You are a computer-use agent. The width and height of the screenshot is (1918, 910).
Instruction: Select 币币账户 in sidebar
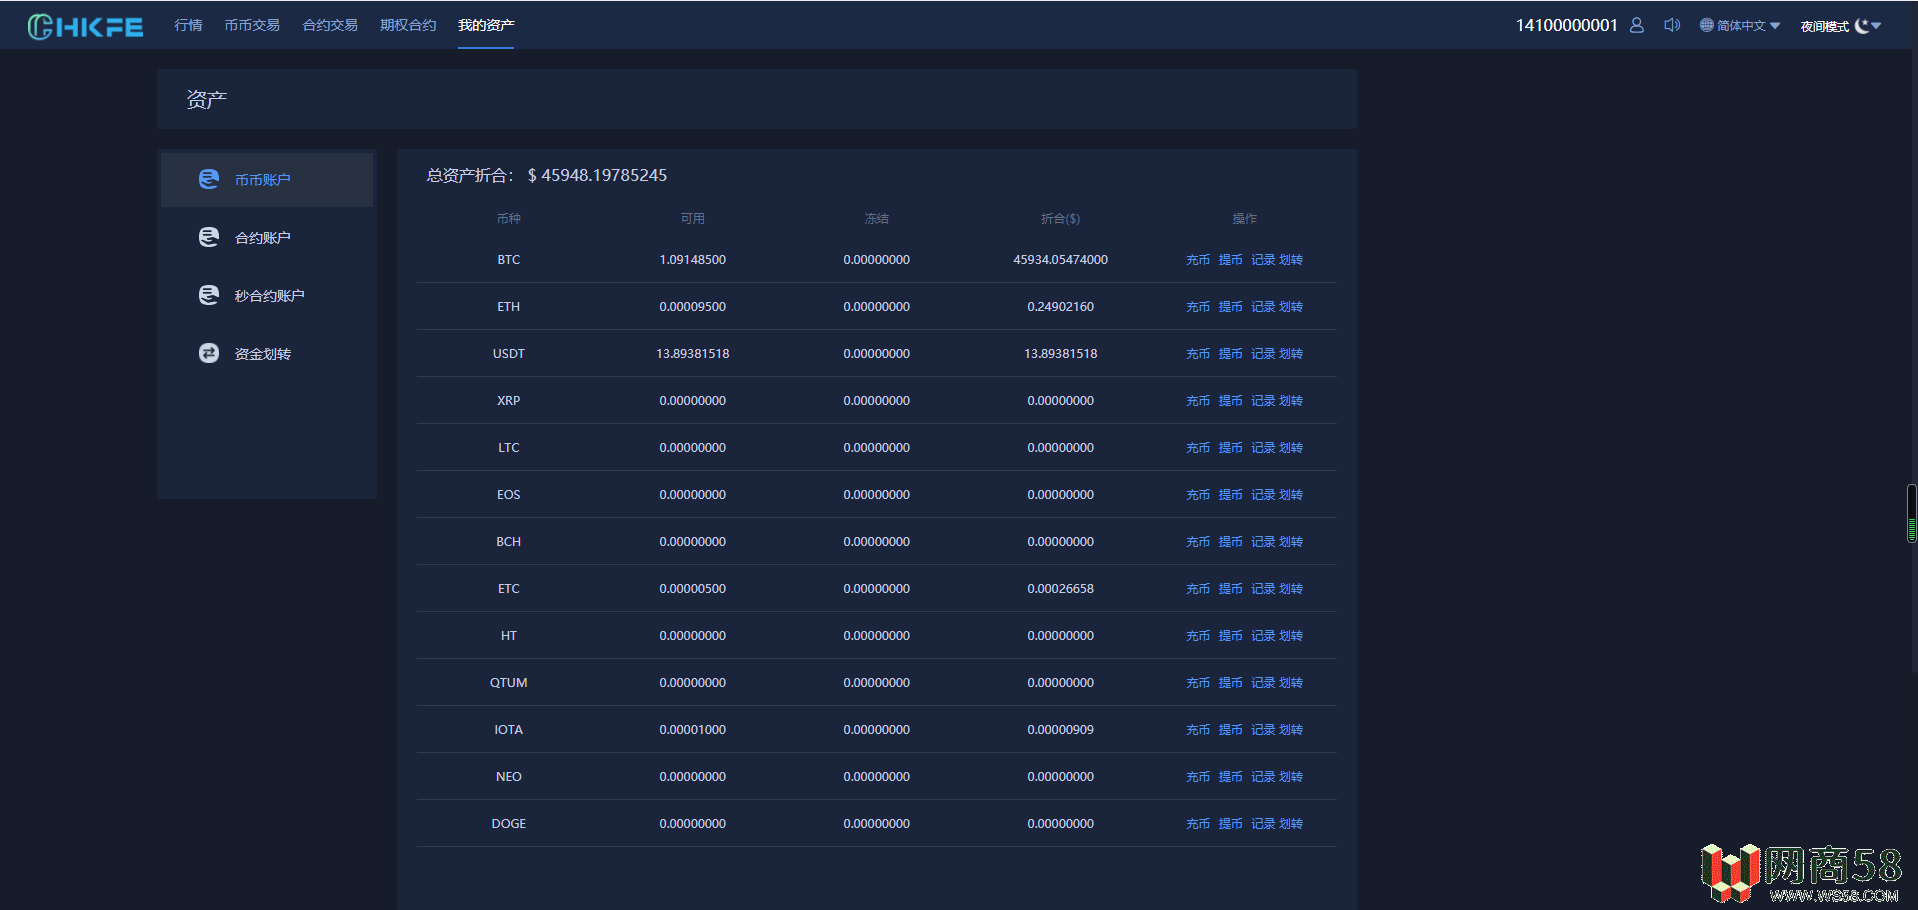pos(267,180)
